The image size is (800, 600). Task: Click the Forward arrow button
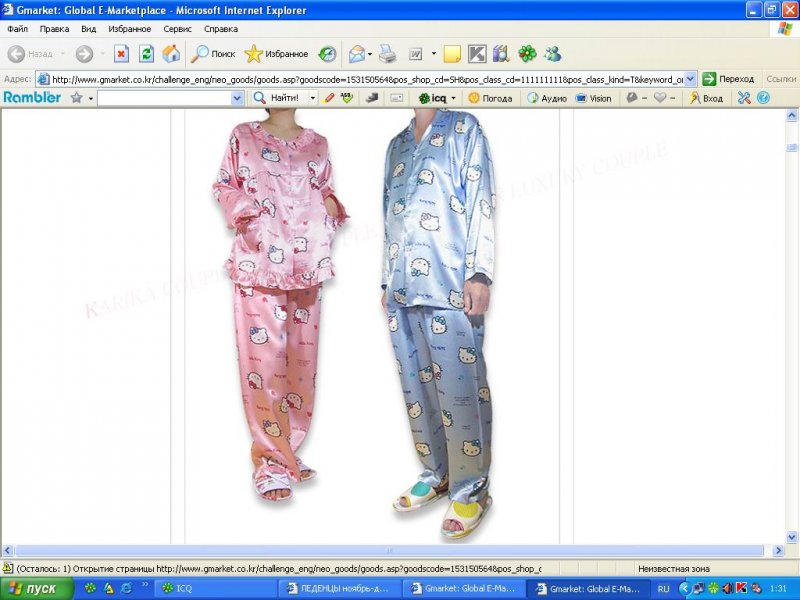click(x=84, y=54)
